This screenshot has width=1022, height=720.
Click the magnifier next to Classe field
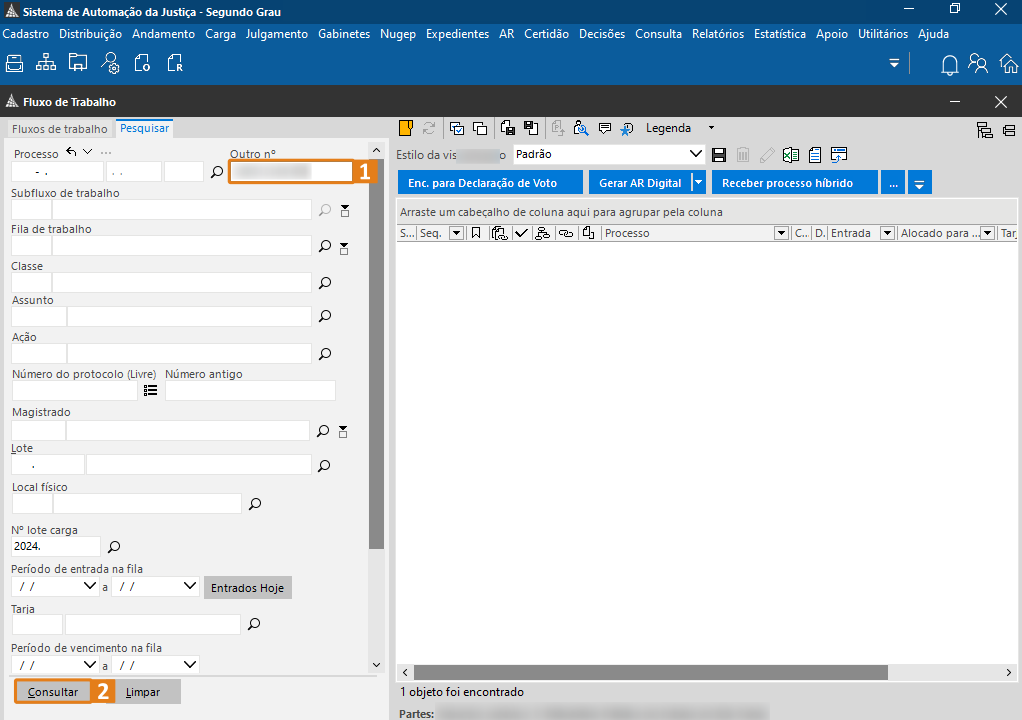tap(325, 283)
